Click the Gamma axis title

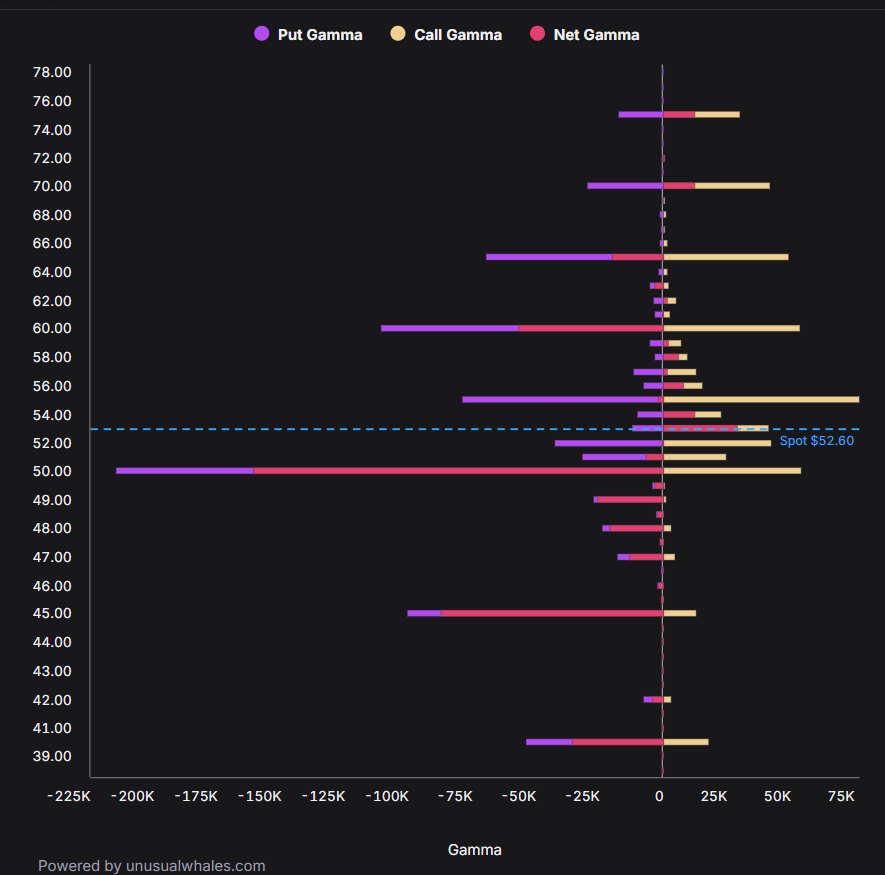click(475, 850)
